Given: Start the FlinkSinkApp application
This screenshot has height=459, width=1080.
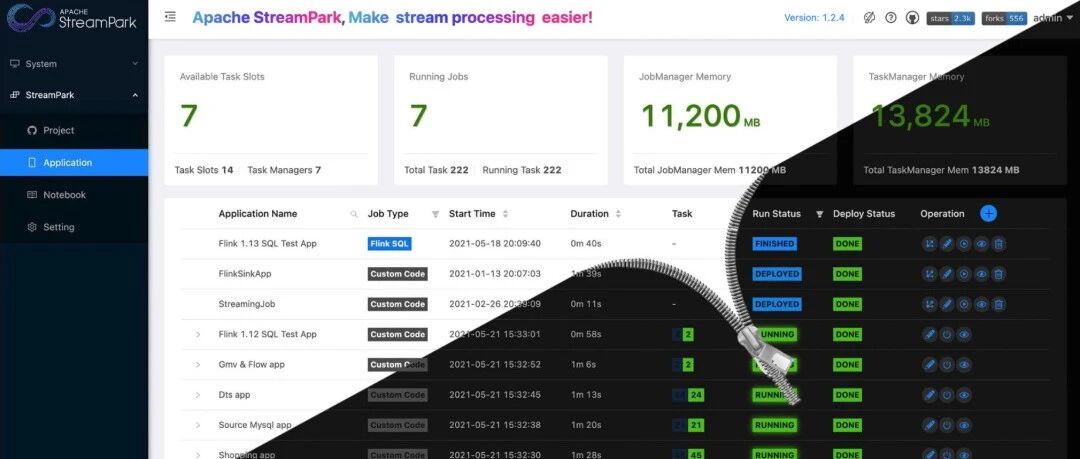Looking at the screenshot, I should click(964, 274).
